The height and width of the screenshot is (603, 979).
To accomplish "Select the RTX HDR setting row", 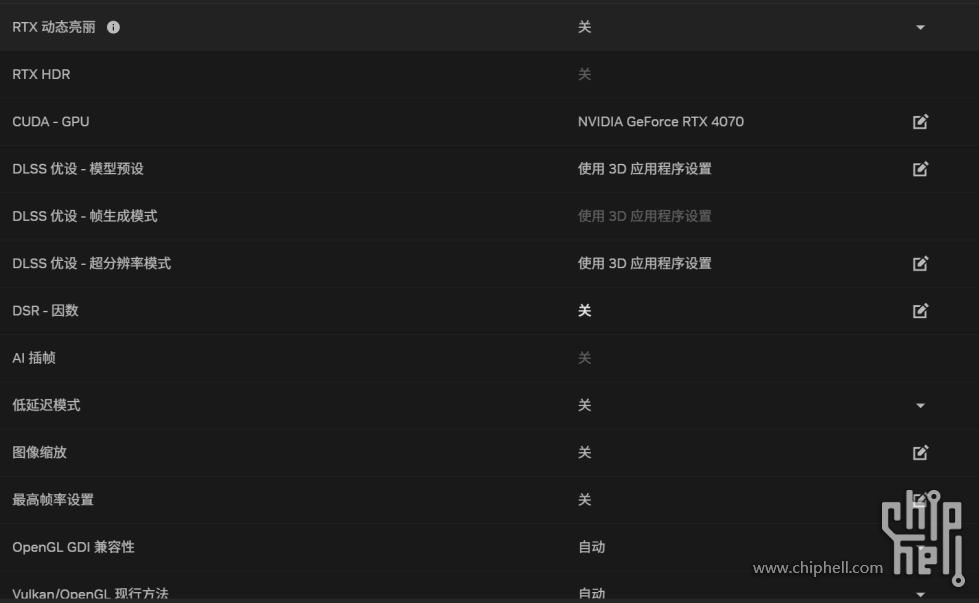I will 41,74.
